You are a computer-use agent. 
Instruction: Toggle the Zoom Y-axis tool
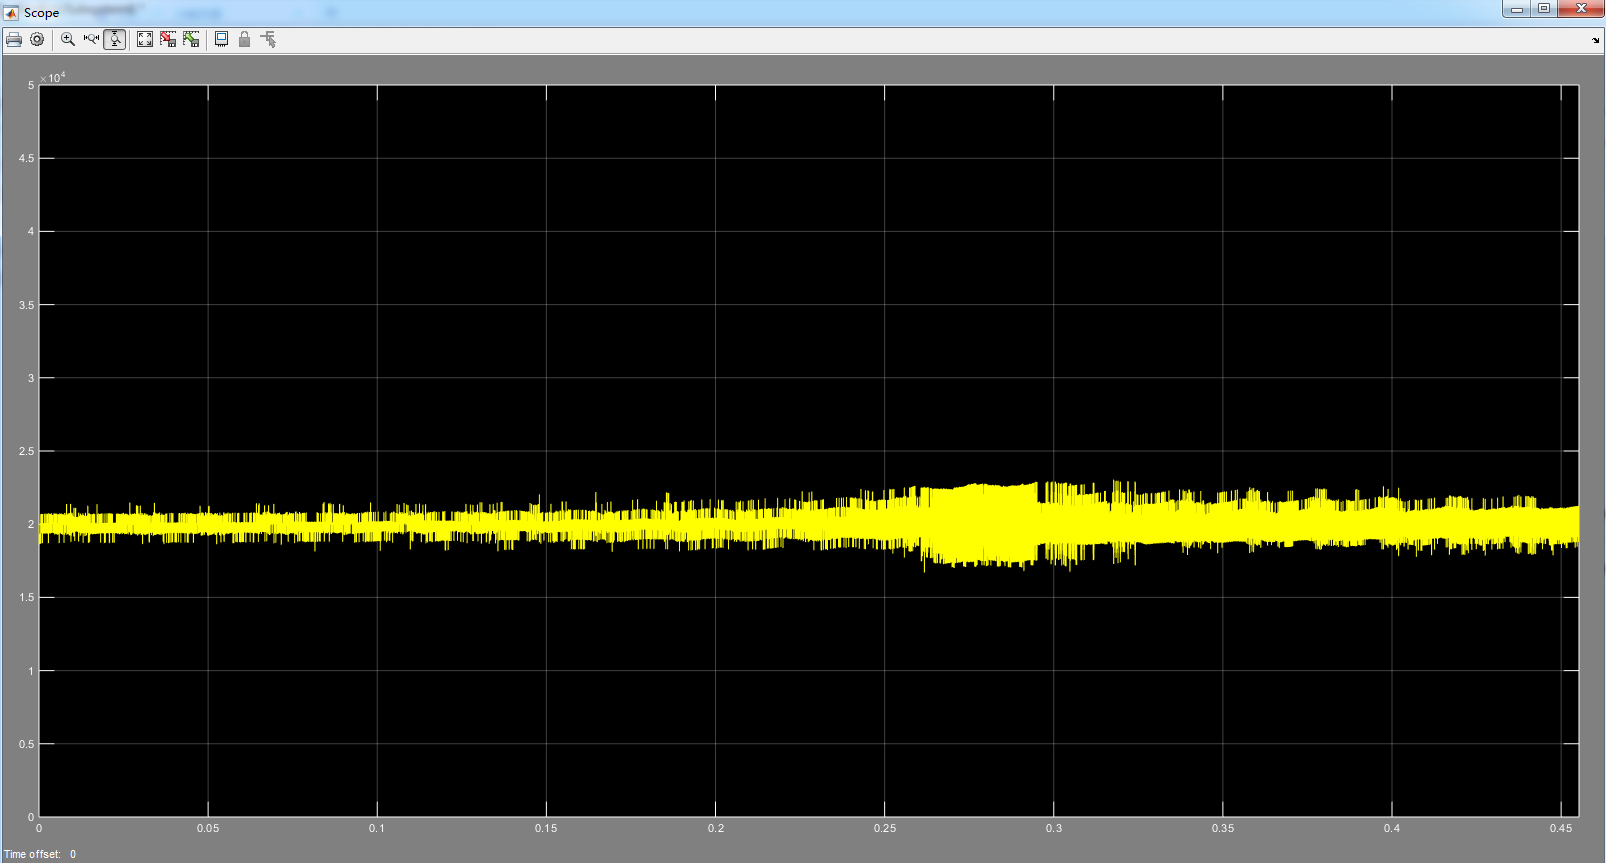(x=115, y=40)
